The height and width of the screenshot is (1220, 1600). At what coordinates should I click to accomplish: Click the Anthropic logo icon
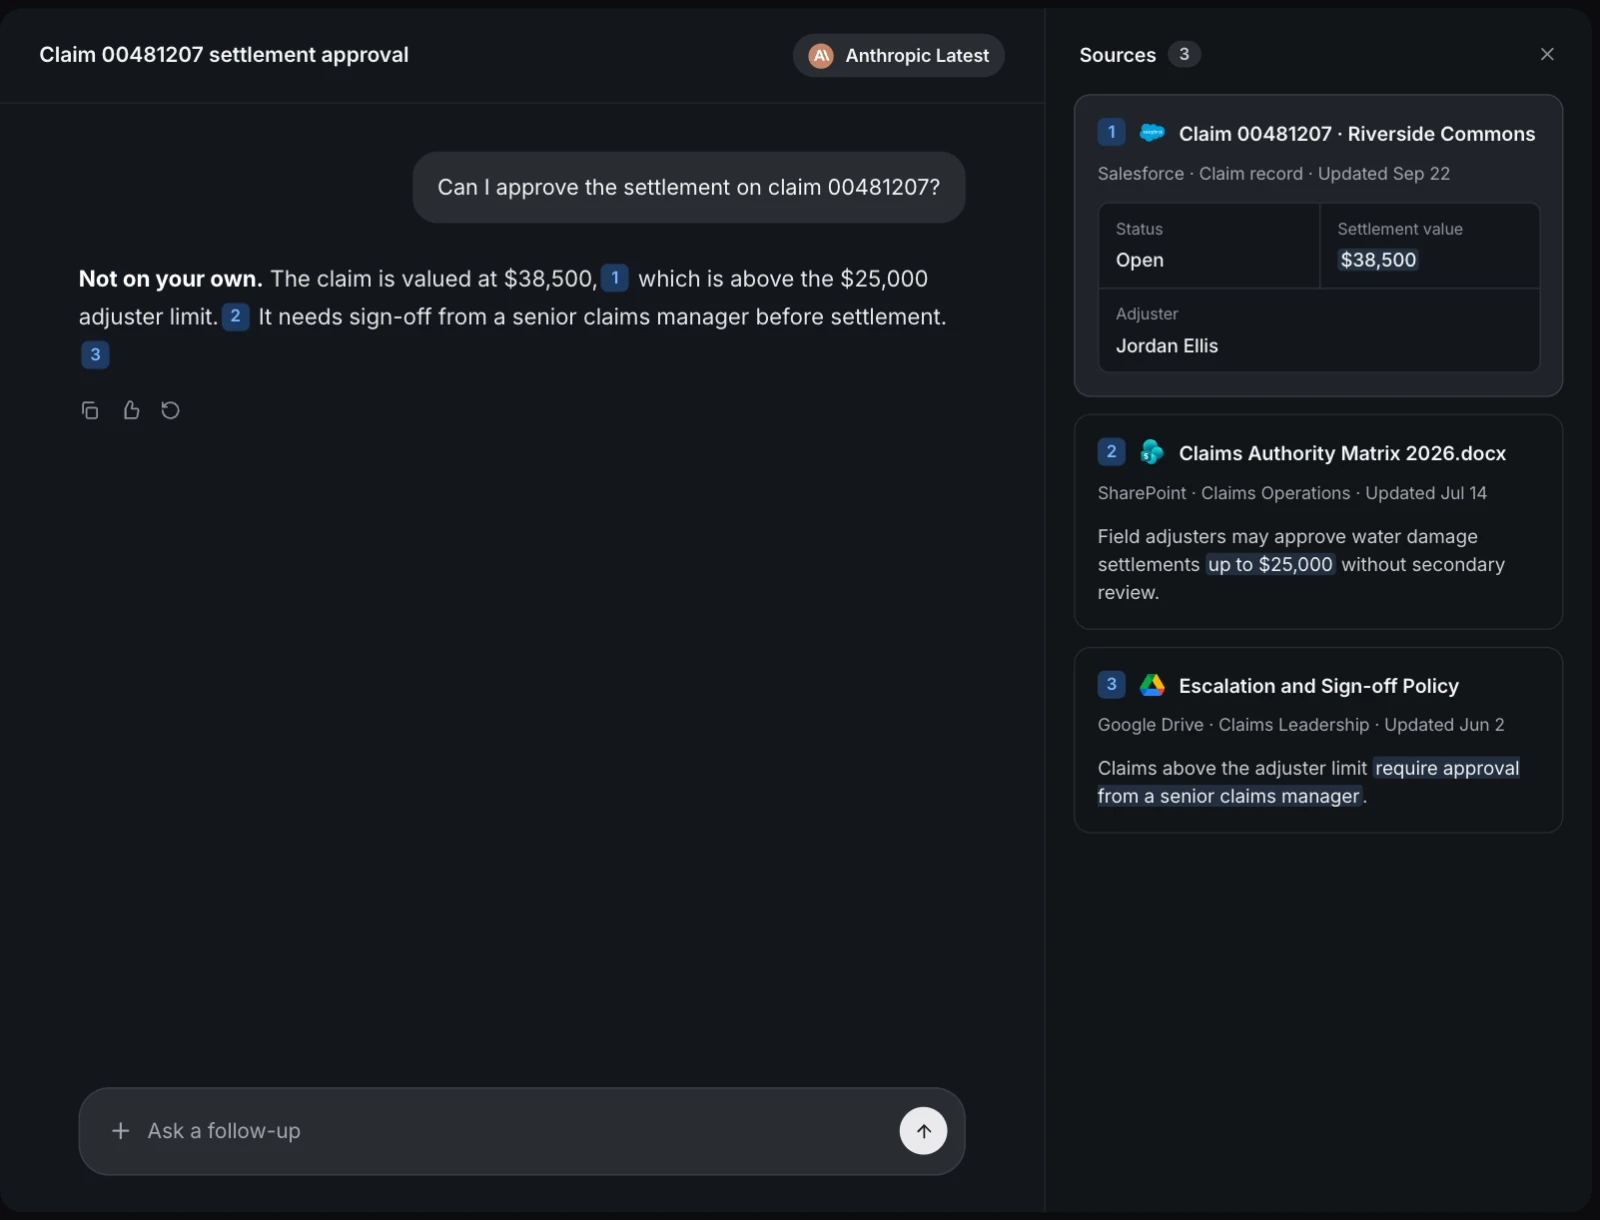[x=821, y=56]
